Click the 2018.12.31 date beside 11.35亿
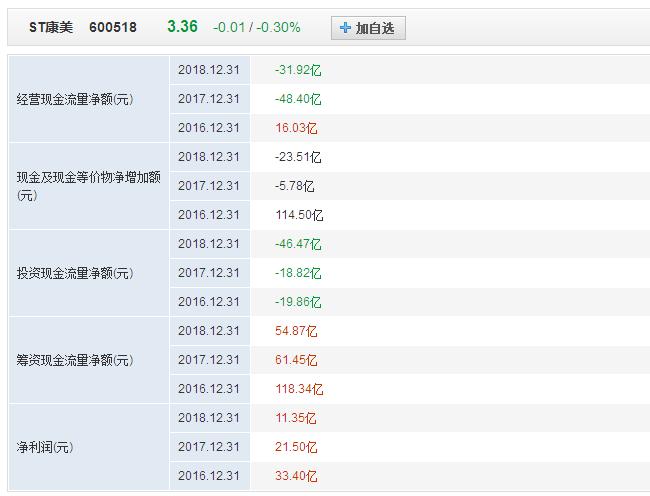 [x=209, y=418]
